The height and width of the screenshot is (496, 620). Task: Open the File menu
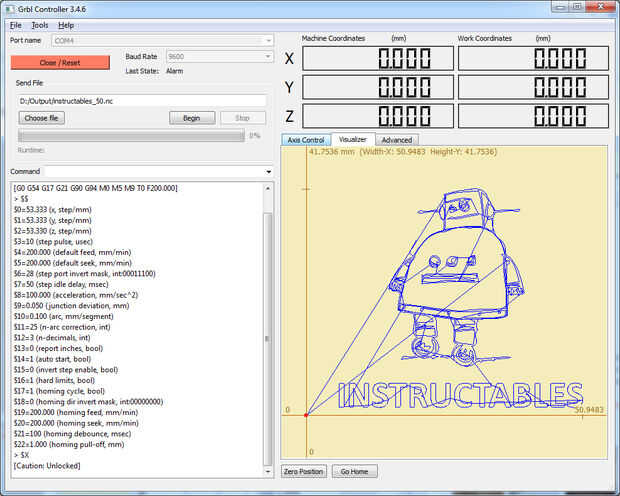pyautogui.click(x=15, y=25)
